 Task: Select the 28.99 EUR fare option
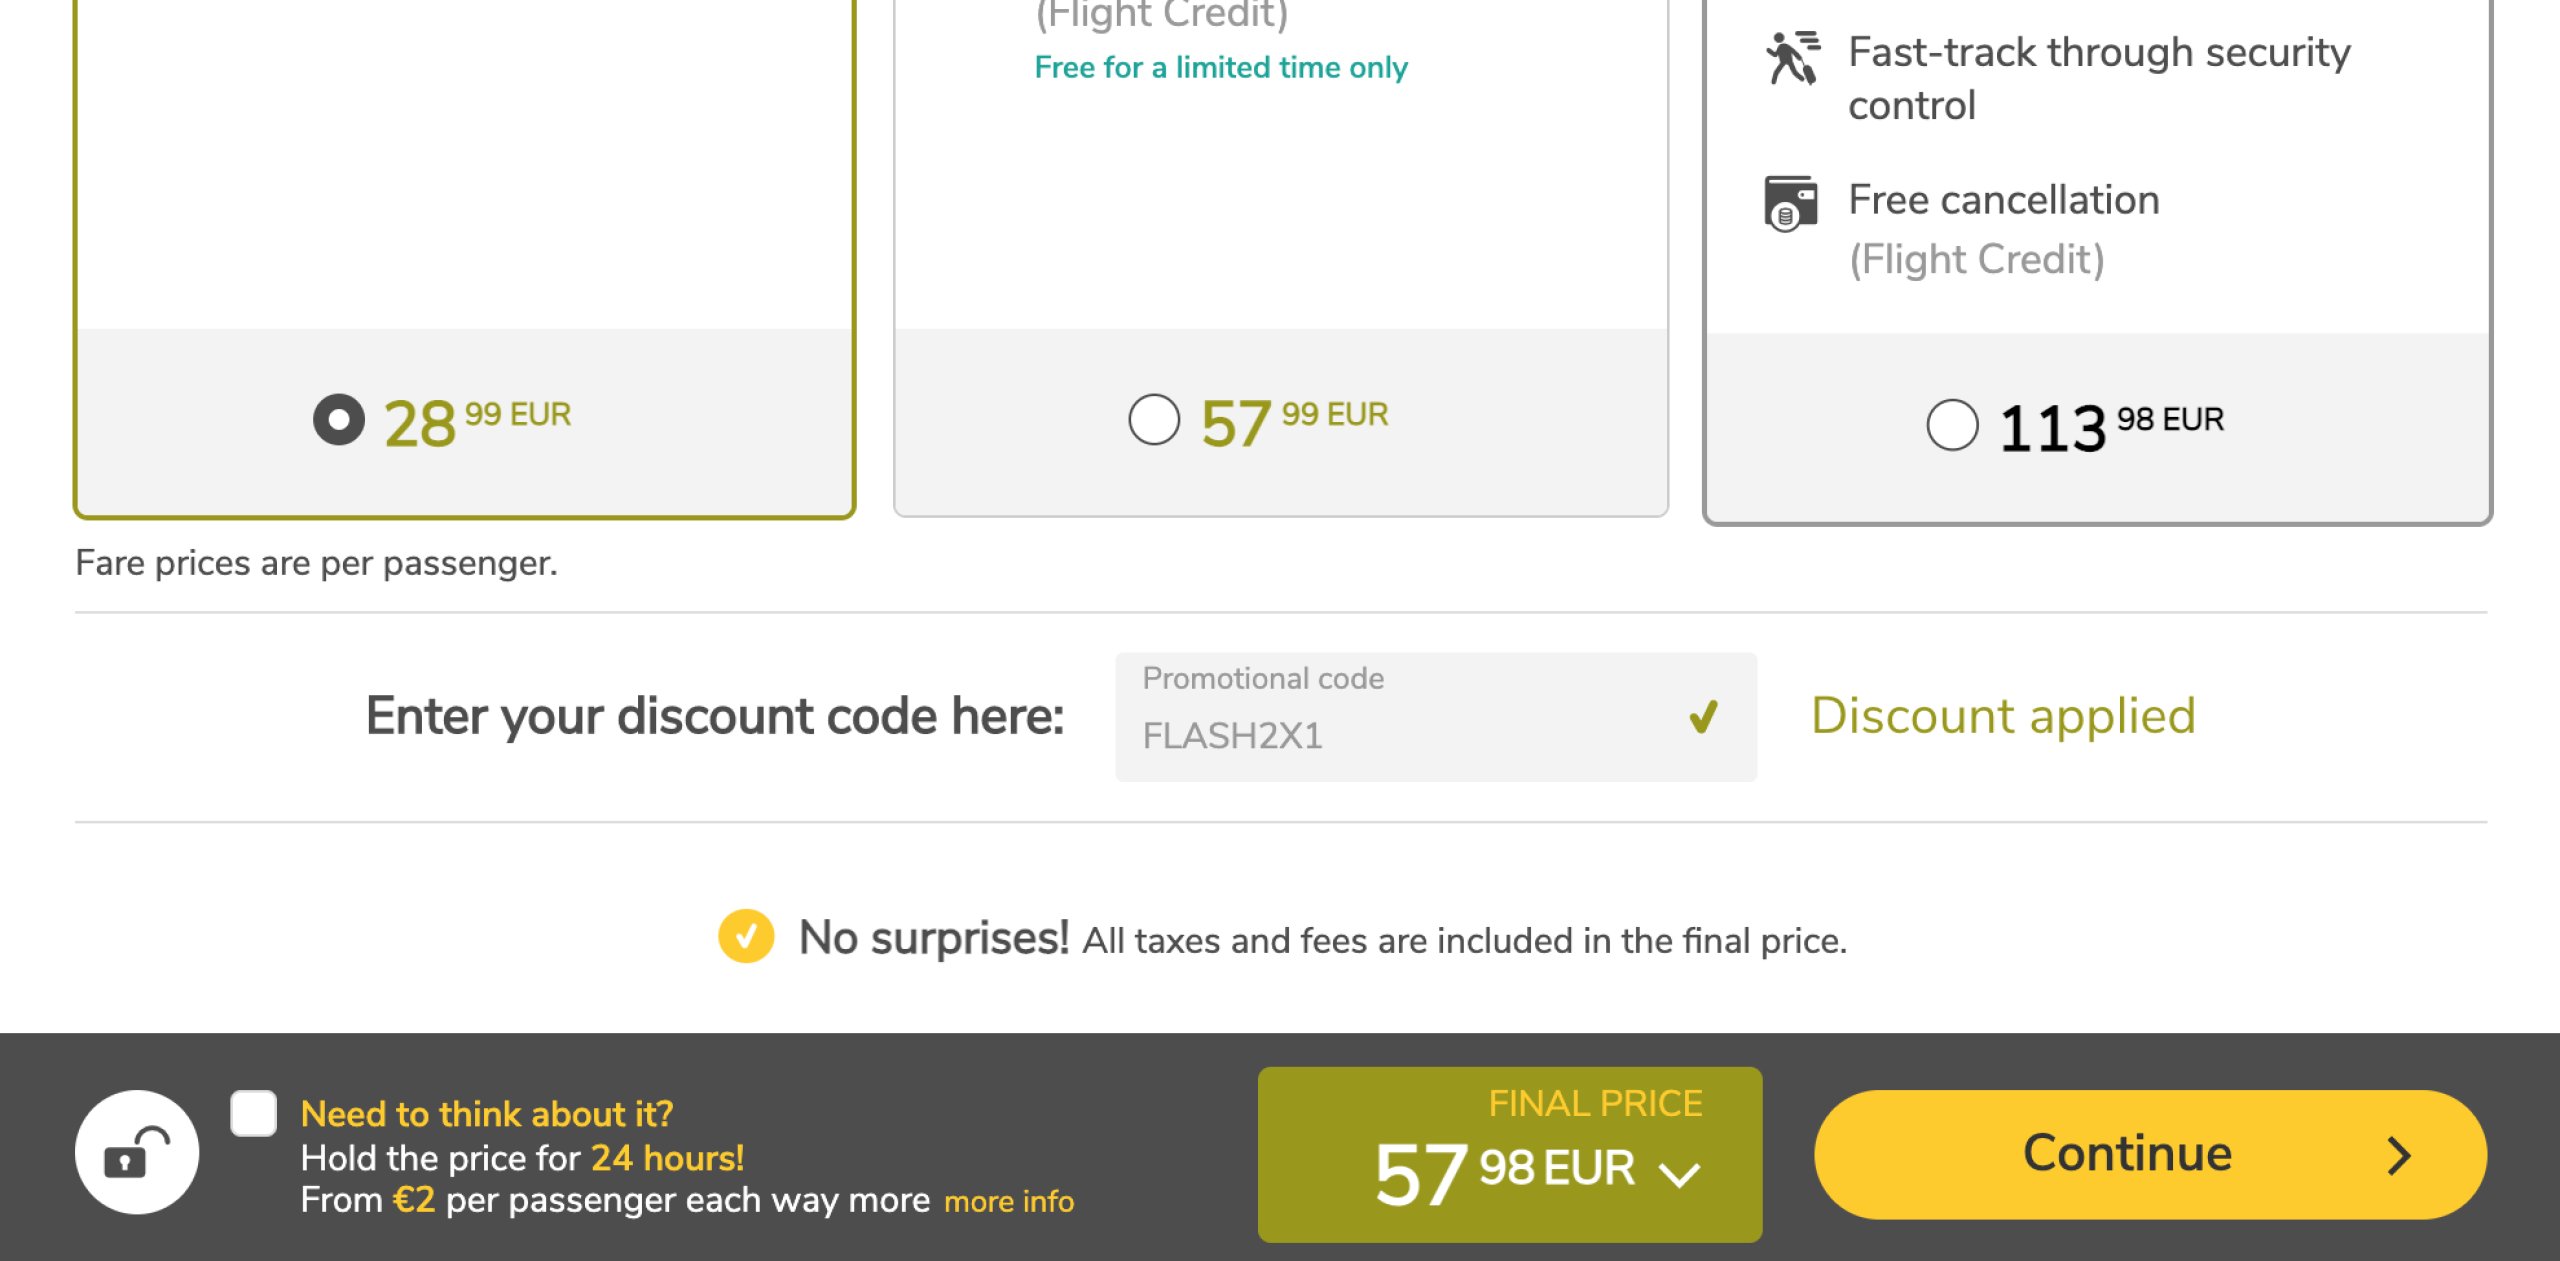pyautogui.click(x=339, y=420)
